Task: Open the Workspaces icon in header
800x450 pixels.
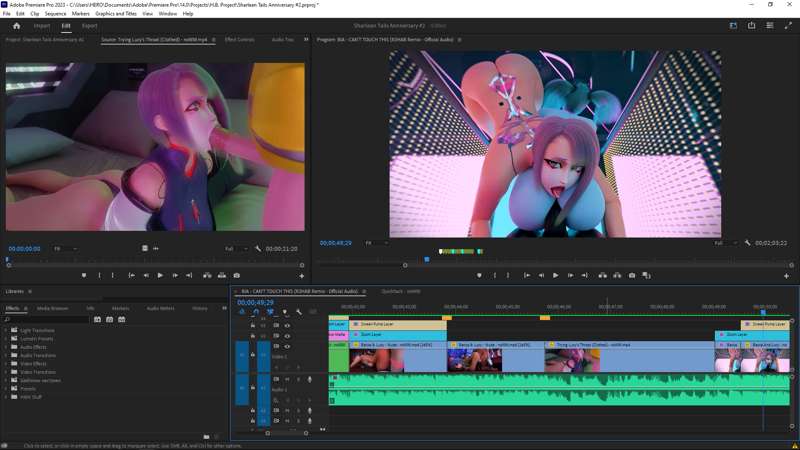Action: tap(733, 26)
